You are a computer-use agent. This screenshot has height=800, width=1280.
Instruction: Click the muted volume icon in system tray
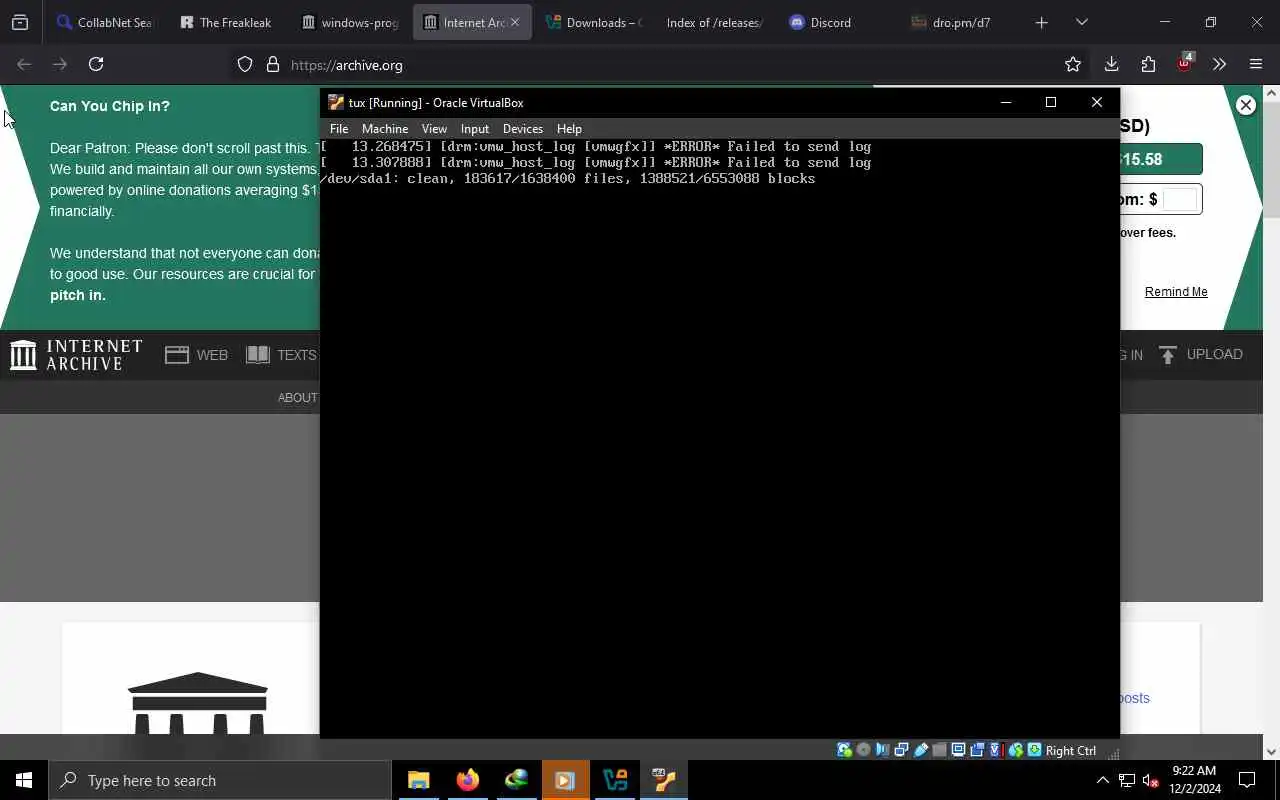pos(1150,780)
